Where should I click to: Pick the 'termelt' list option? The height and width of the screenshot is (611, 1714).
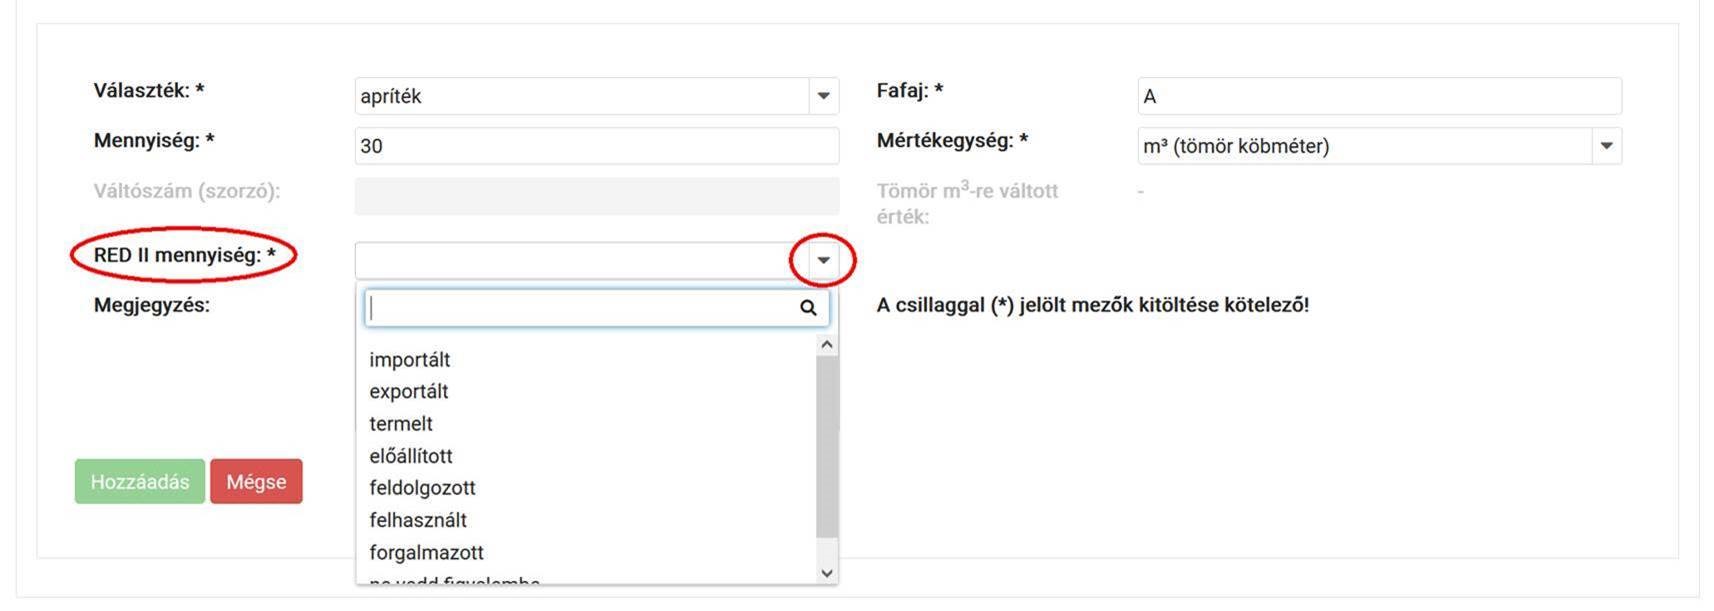coord(401,424)
